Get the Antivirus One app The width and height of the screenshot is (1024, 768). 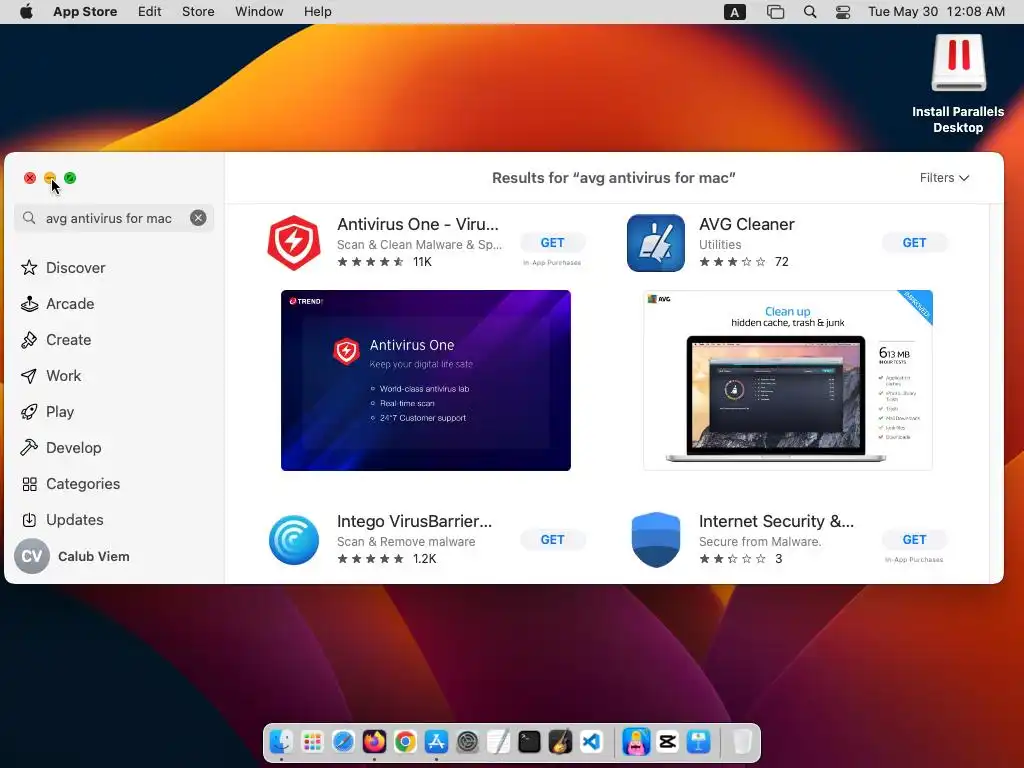pyautogui.click(x=552, y=242)
